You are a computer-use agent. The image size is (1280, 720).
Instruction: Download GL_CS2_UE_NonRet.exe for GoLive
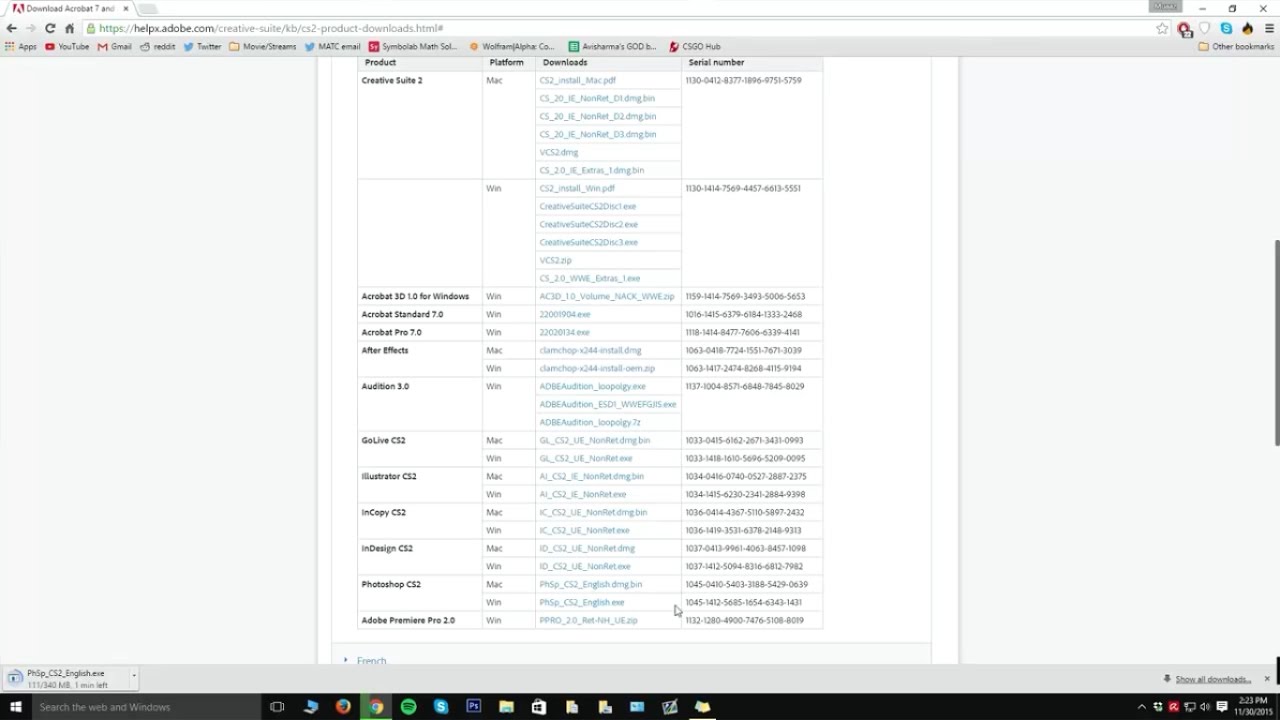pyautogui.click(x=585, y=458)
